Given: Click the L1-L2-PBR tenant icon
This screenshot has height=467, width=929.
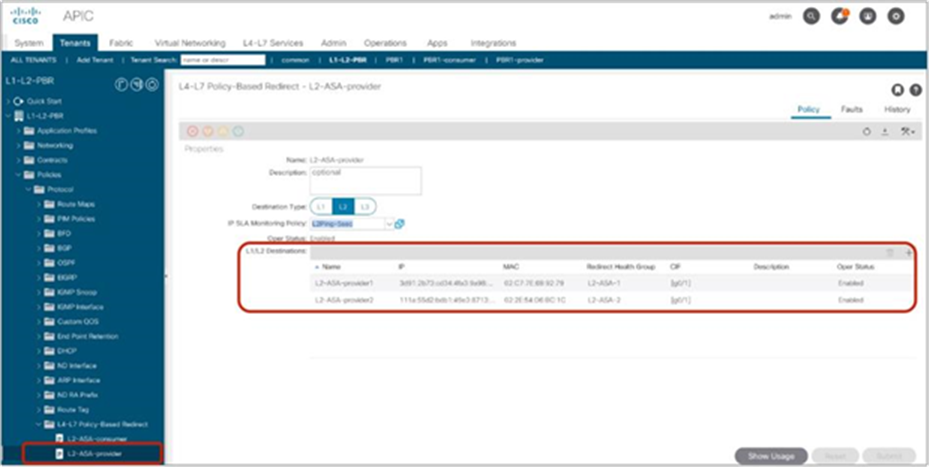Looking at the screenshot, I should (18, 116).
